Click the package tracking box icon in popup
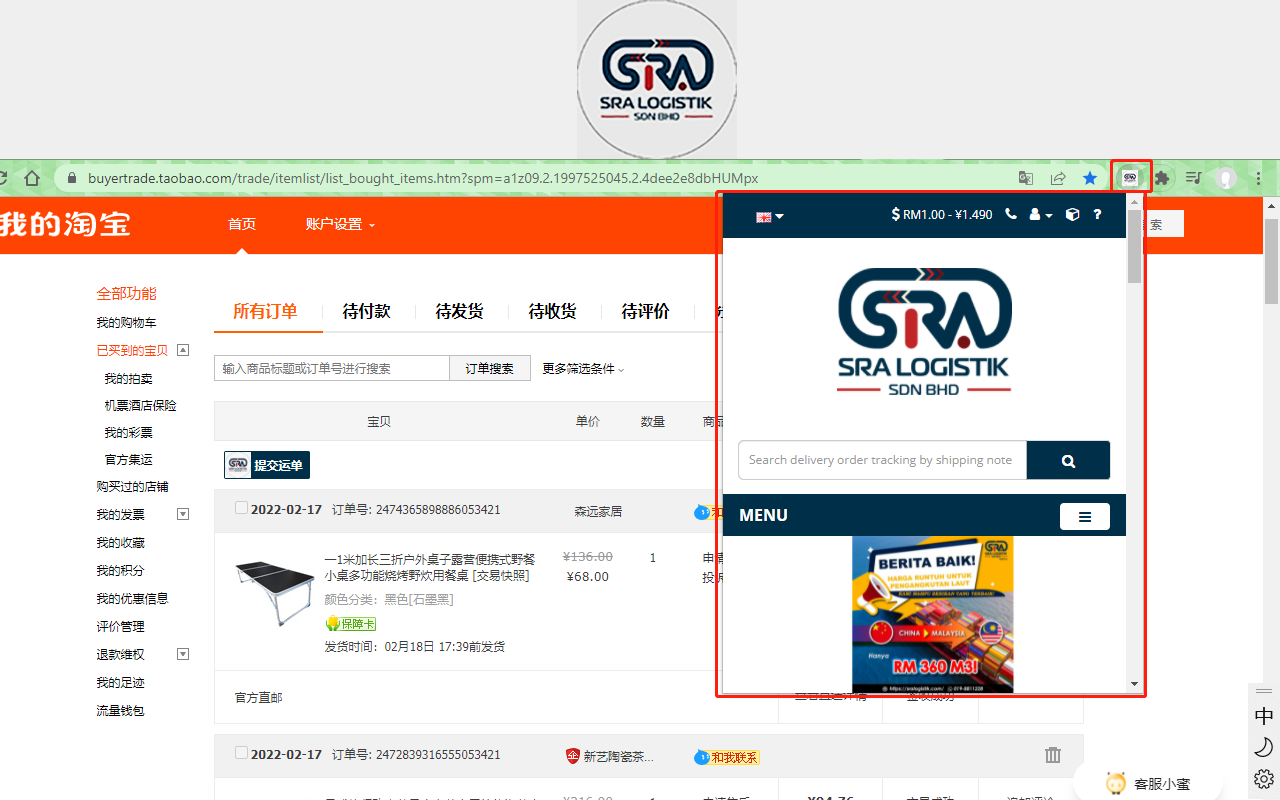 [x=1072, y=214]
